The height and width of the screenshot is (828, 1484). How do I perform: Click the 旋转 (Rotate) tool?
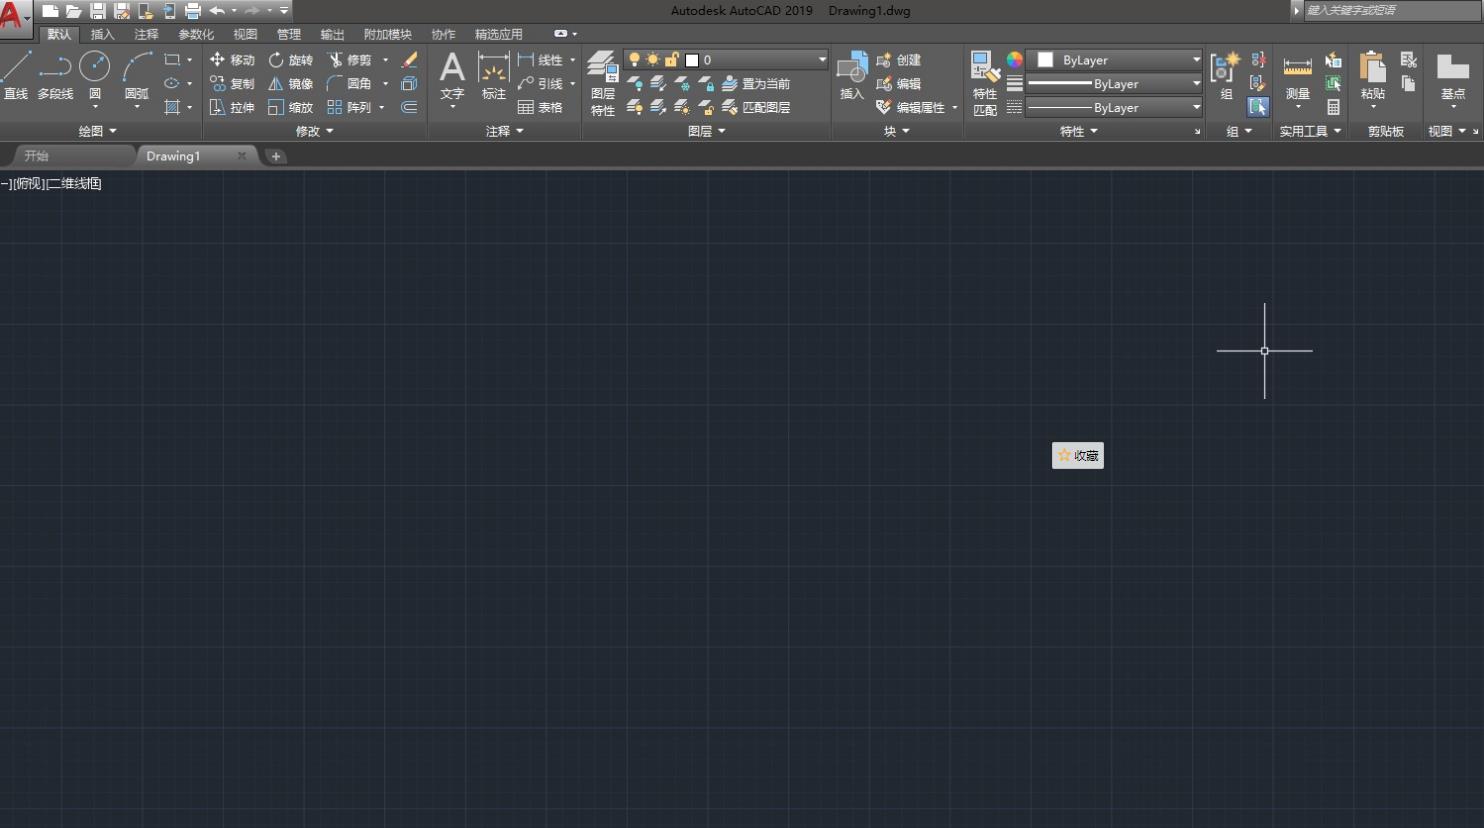[x=291, y=60]
